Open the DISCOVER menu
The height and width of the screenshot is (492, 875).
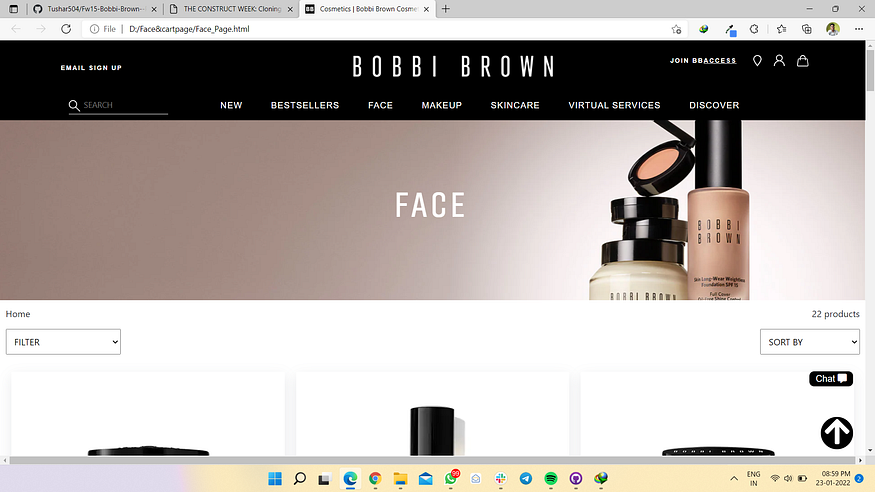point(714,105)
